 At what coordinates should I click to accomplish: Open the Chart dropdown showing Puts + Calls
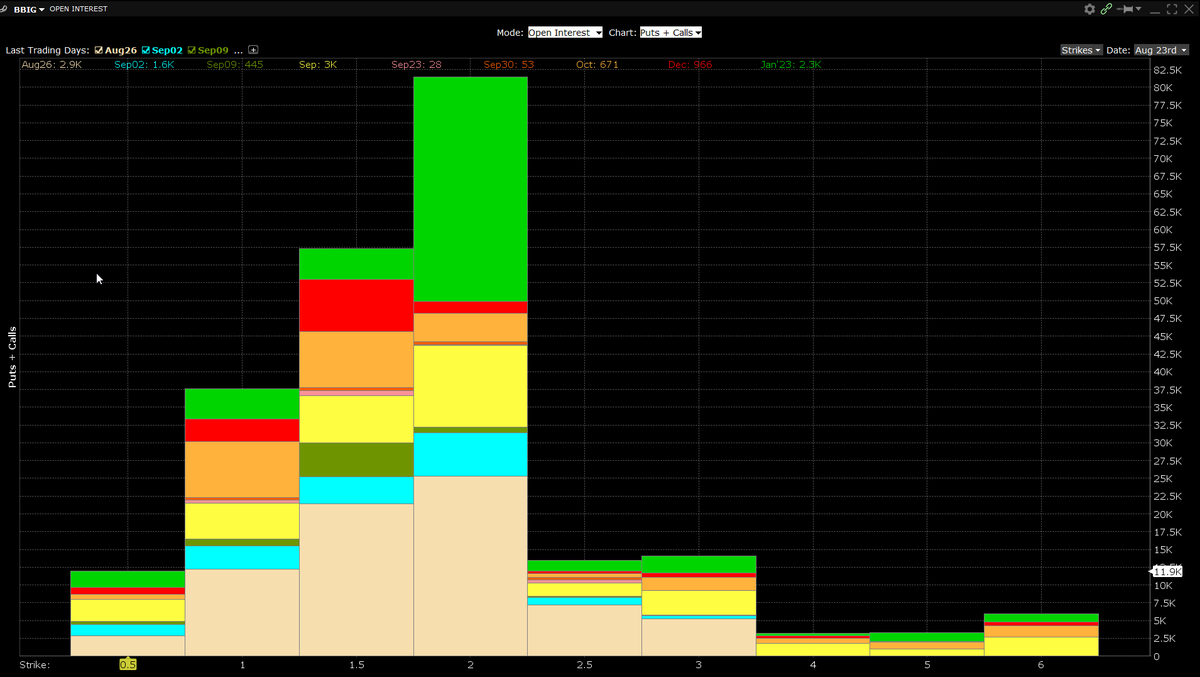point(670,31)
